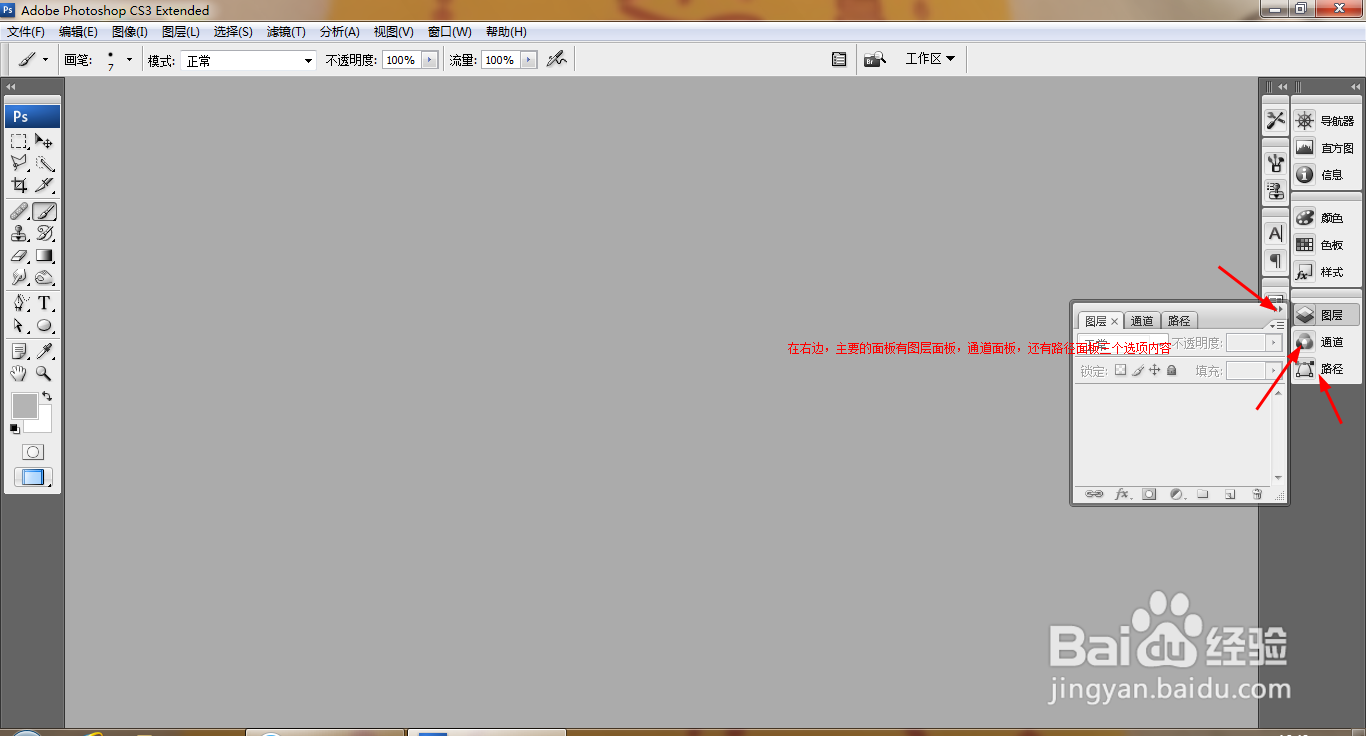Open the 导航器 navigator panel
Viewport: 1366px width, 736px height.
tap(1326, 121)
